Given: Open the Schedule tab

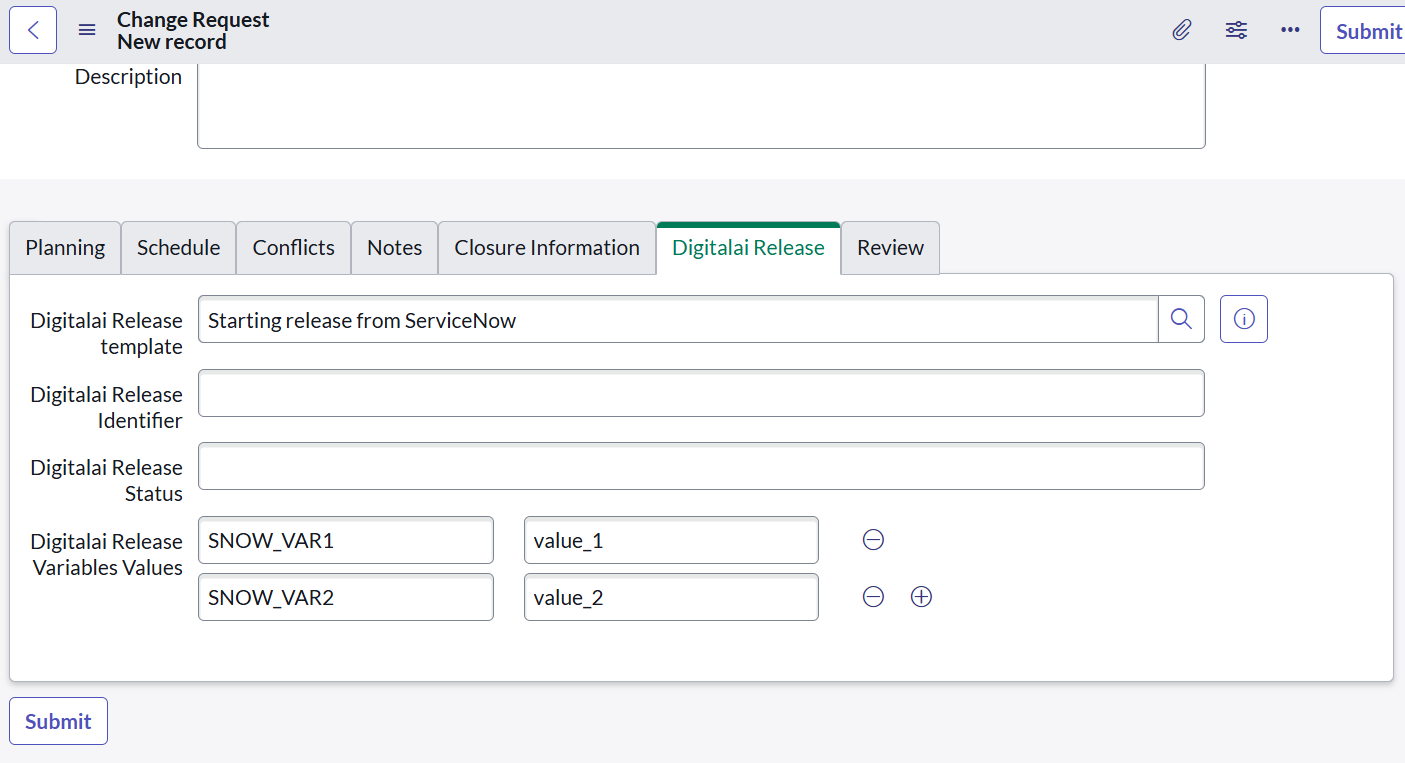Looking at the screenshot, I should [178, 248].
